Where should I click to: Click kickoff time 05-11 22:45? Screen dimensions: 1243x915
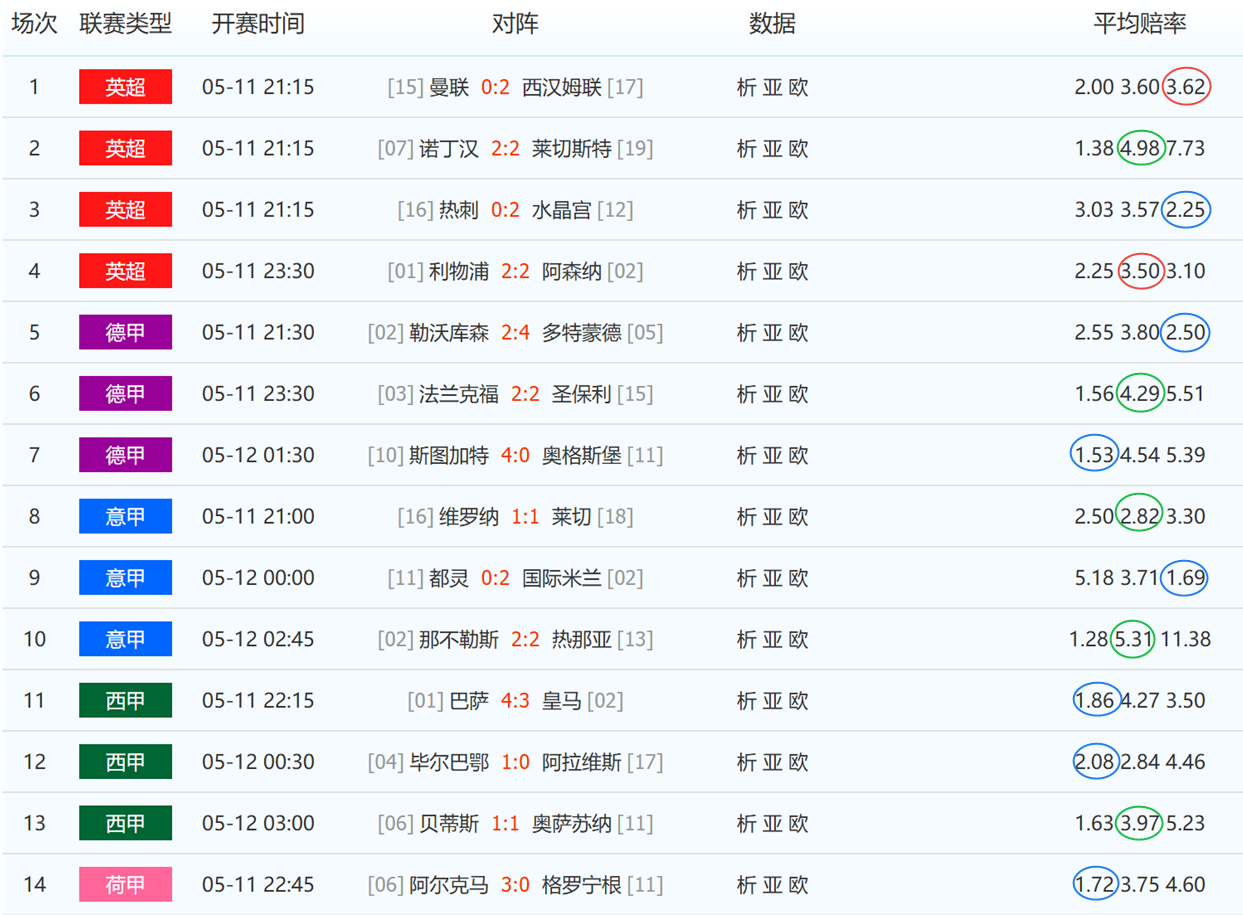(x=258, y=885)
